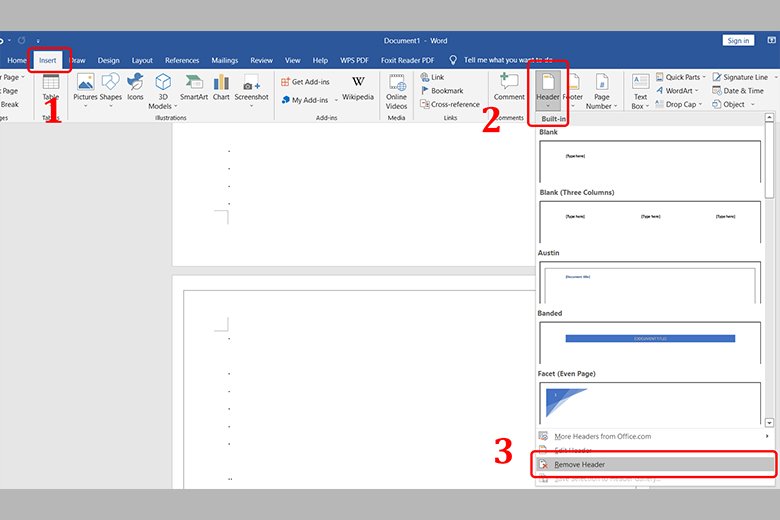780x520 pixels.
Task: Add a new Comment
Action: pyautogui.click(x=509, y=88)
